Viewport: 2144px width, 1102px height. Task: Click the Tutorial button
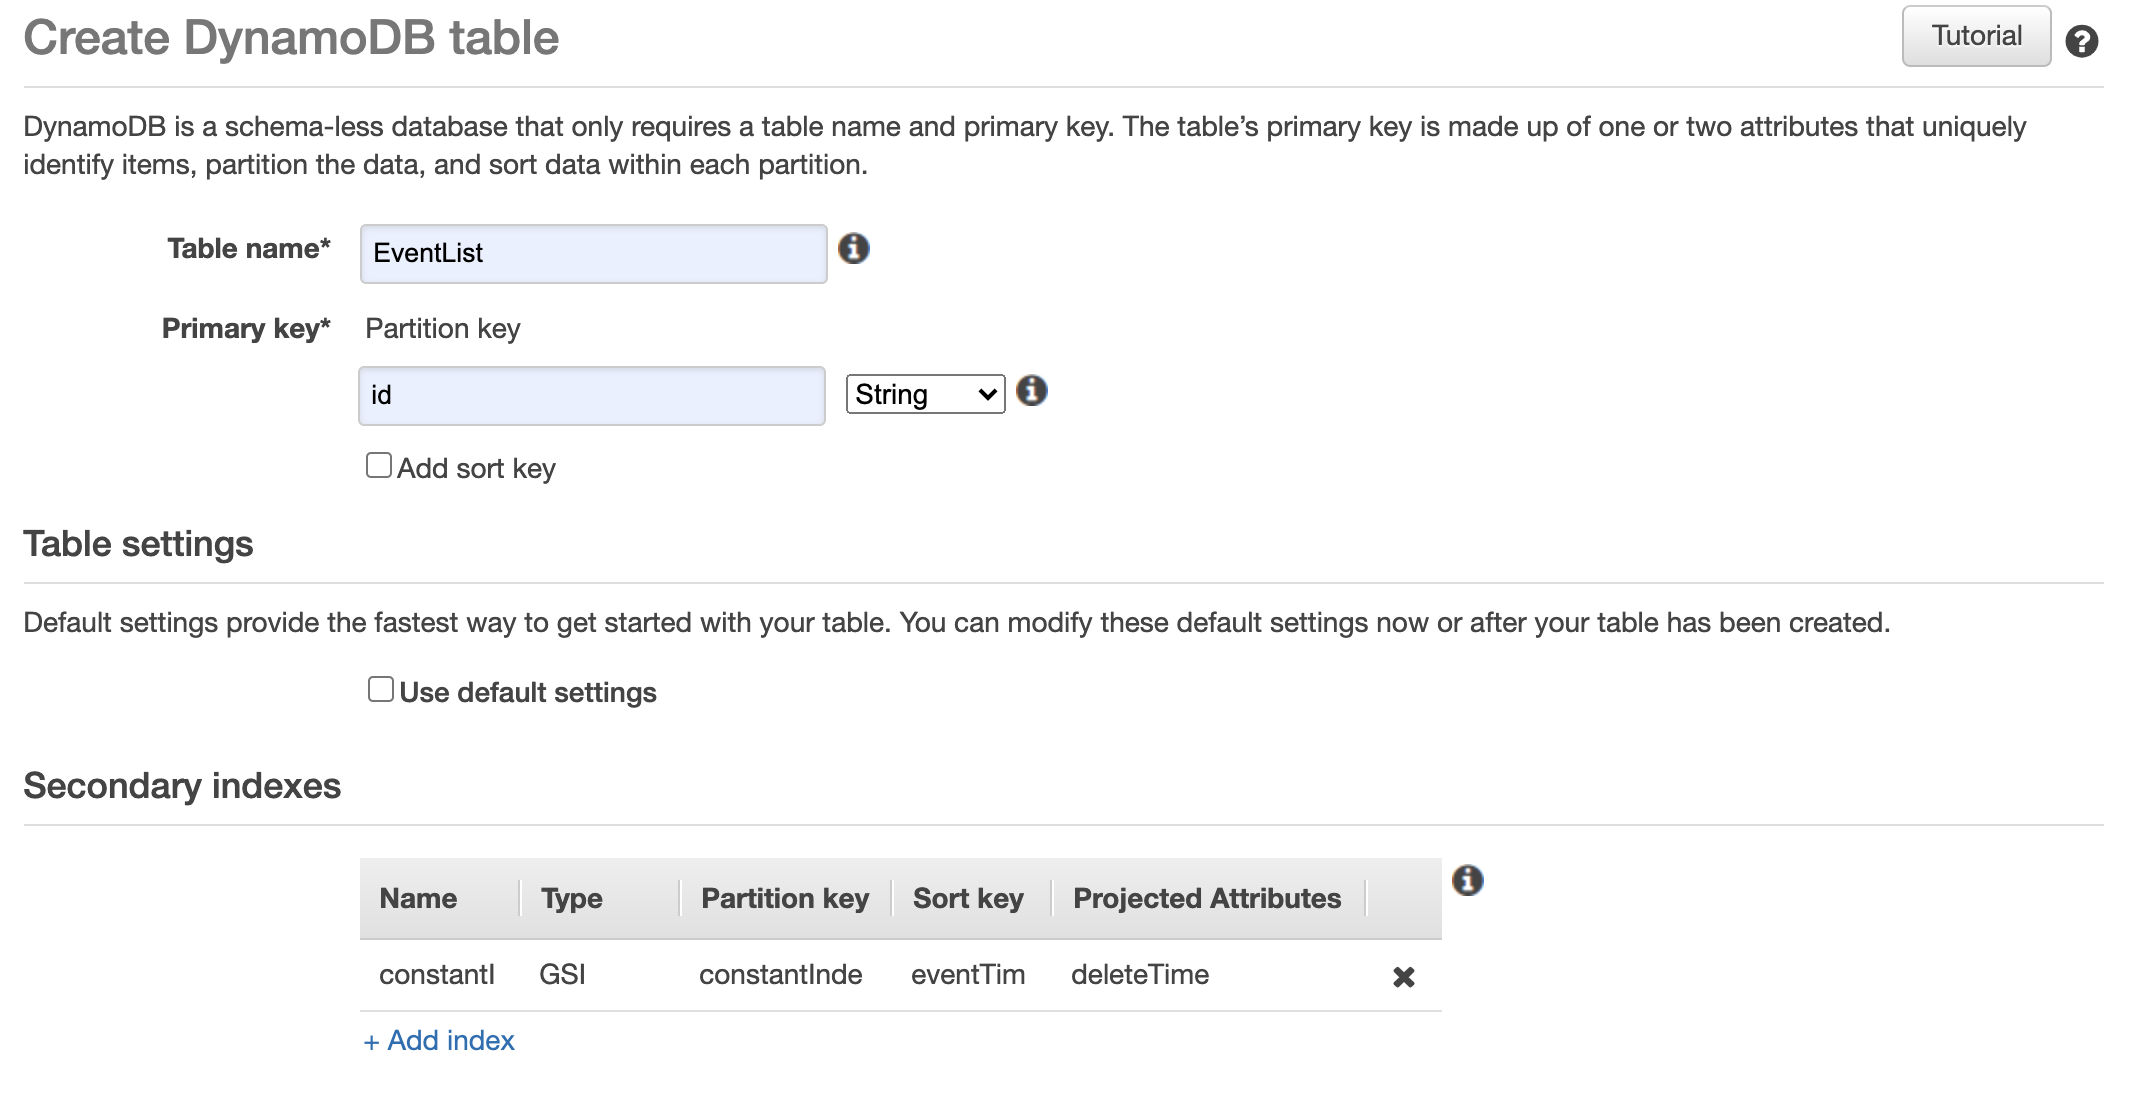click(1975, 35)
